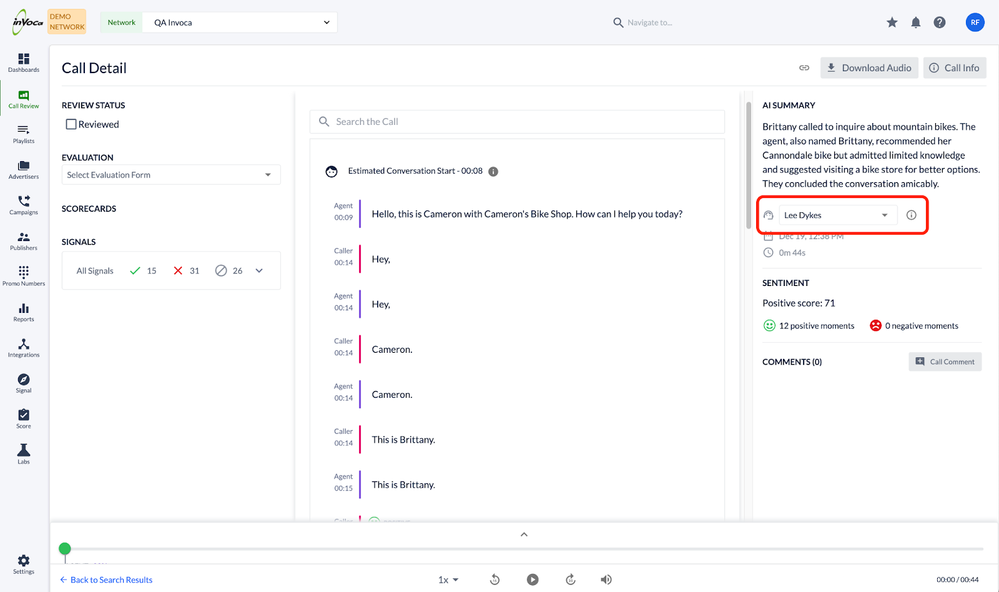Click the favorites star icon
The image size is (999, 592).
[x=892, y=22]
